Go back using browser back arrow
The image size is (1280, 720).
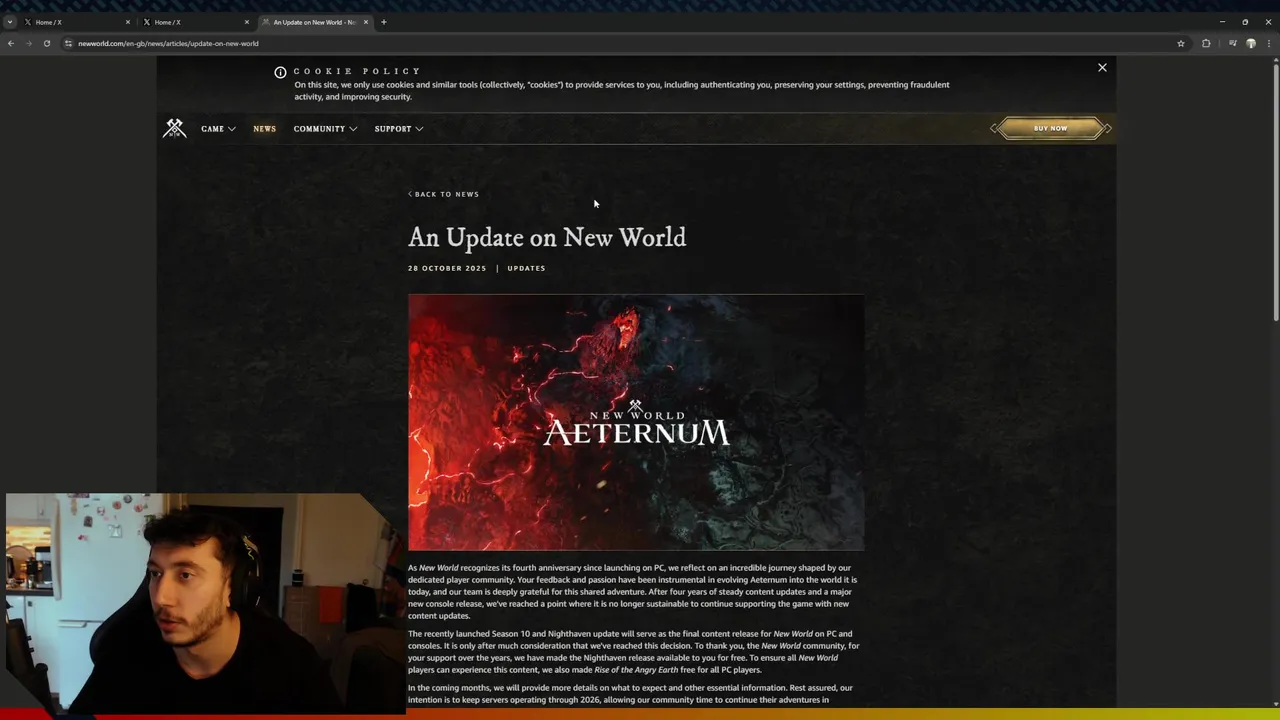click(x=11, y=43)
